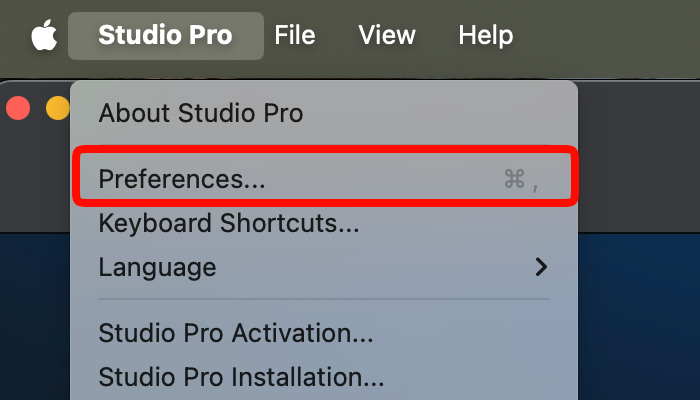700x400 pixels.
Task: Click dark window title bar right of dropdown
Action: click(639, 156)
